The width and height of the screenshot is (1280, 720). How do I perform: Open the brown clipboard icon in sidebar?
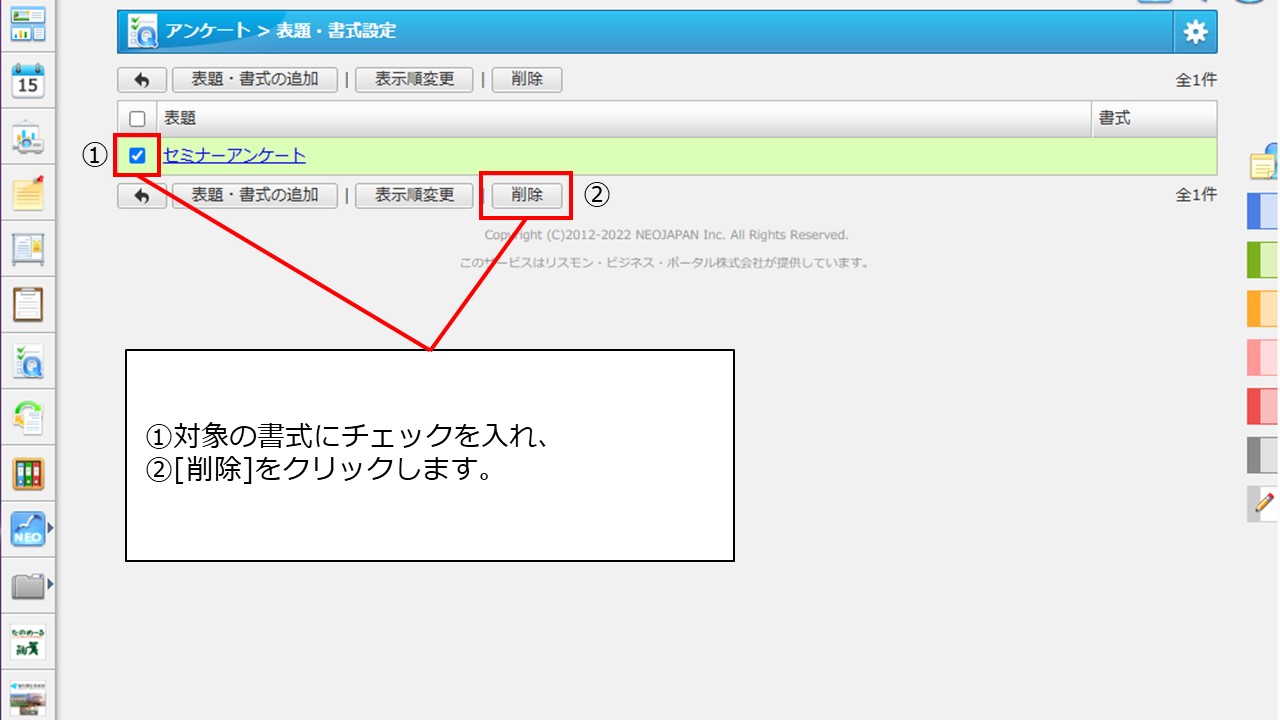(x=28, y=304)
